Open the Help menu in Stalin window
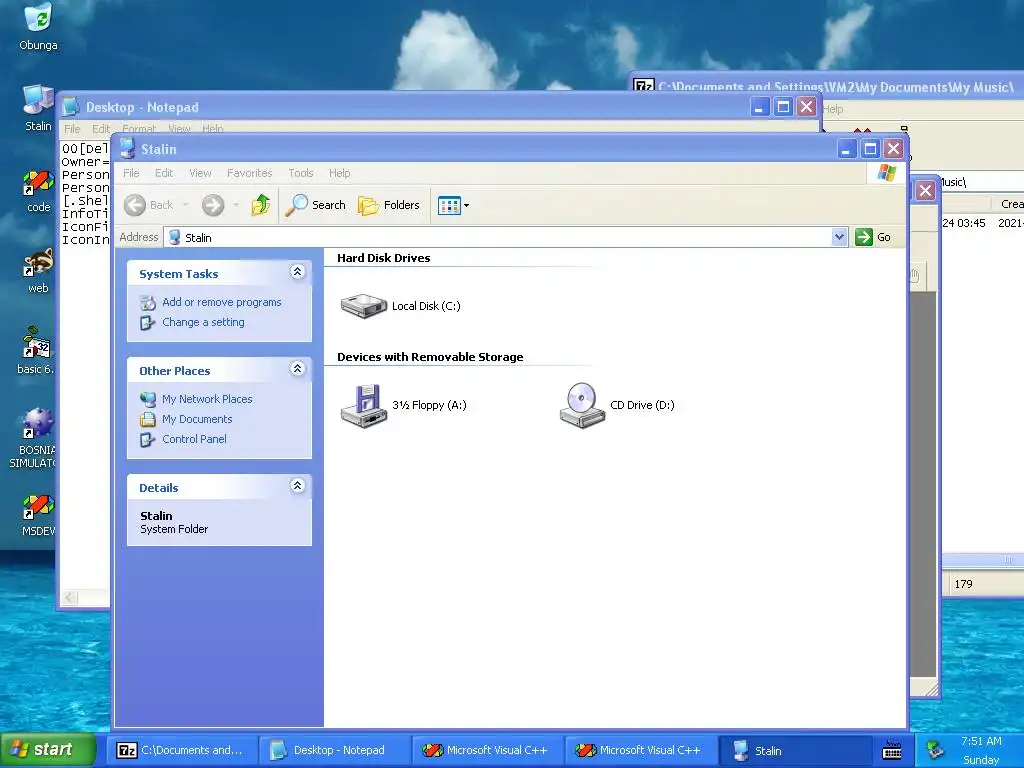 pos(339,173)
